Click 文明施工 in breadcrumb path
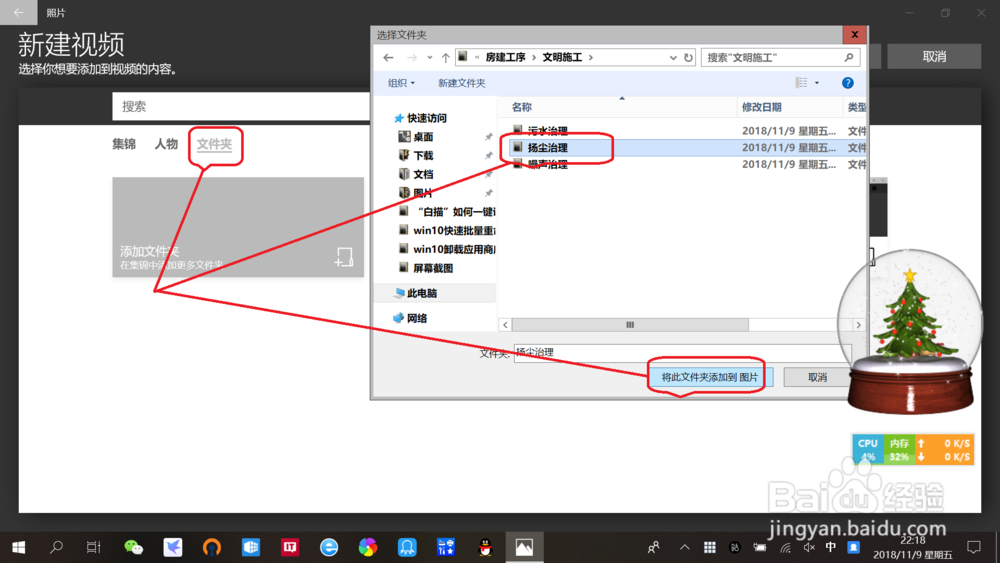Viewport: 1000px width, 563px height. tap(562, 57)
